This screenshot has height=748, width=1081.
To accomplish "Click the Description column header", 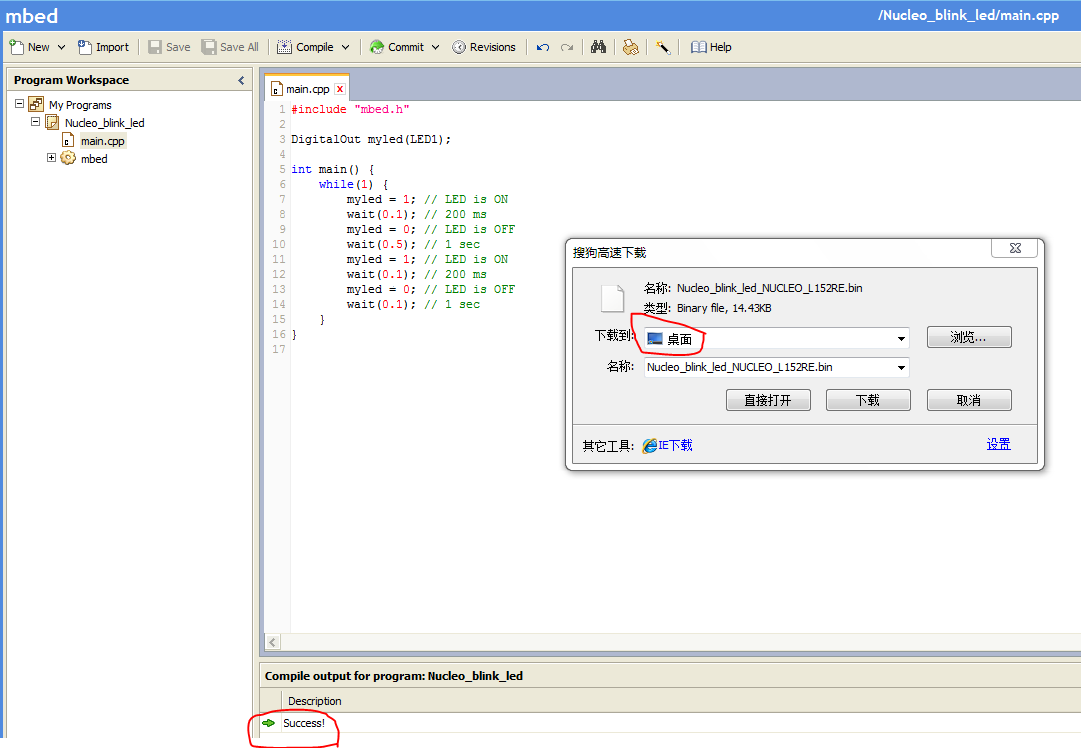I will click(314, 701).
